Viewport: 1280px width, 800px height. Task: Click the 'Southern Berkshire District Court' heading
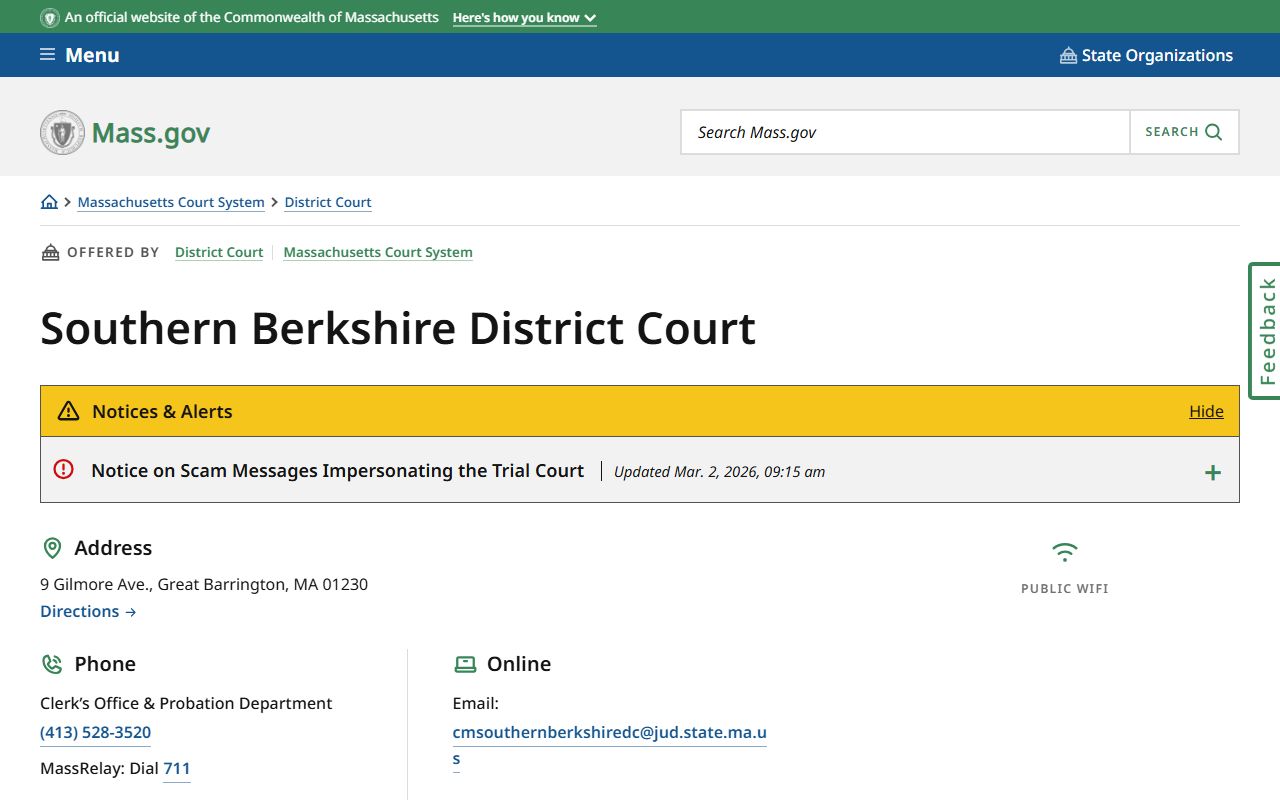[x=398, y=328]
